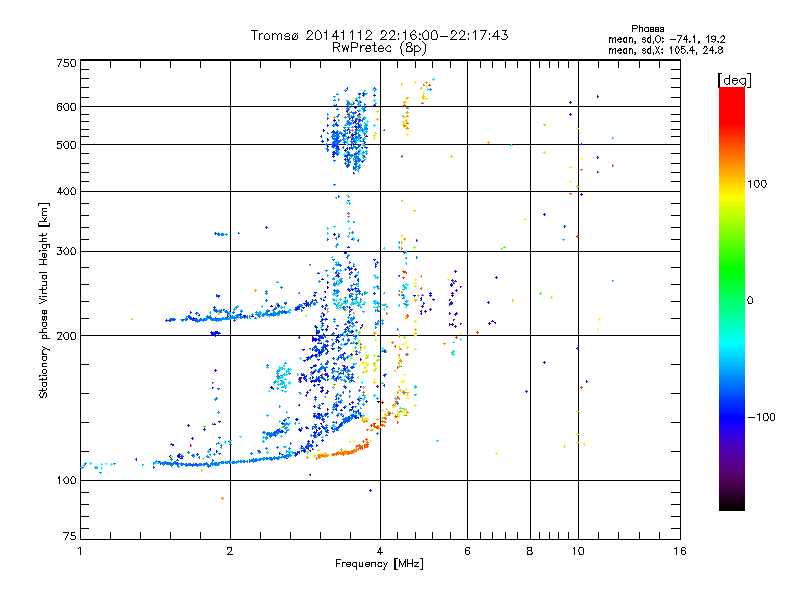Viewport: 800px width, 600px height.
Task: Click the frequency tick label '1'
Action: pyautogui.click(x=80, y=551)
